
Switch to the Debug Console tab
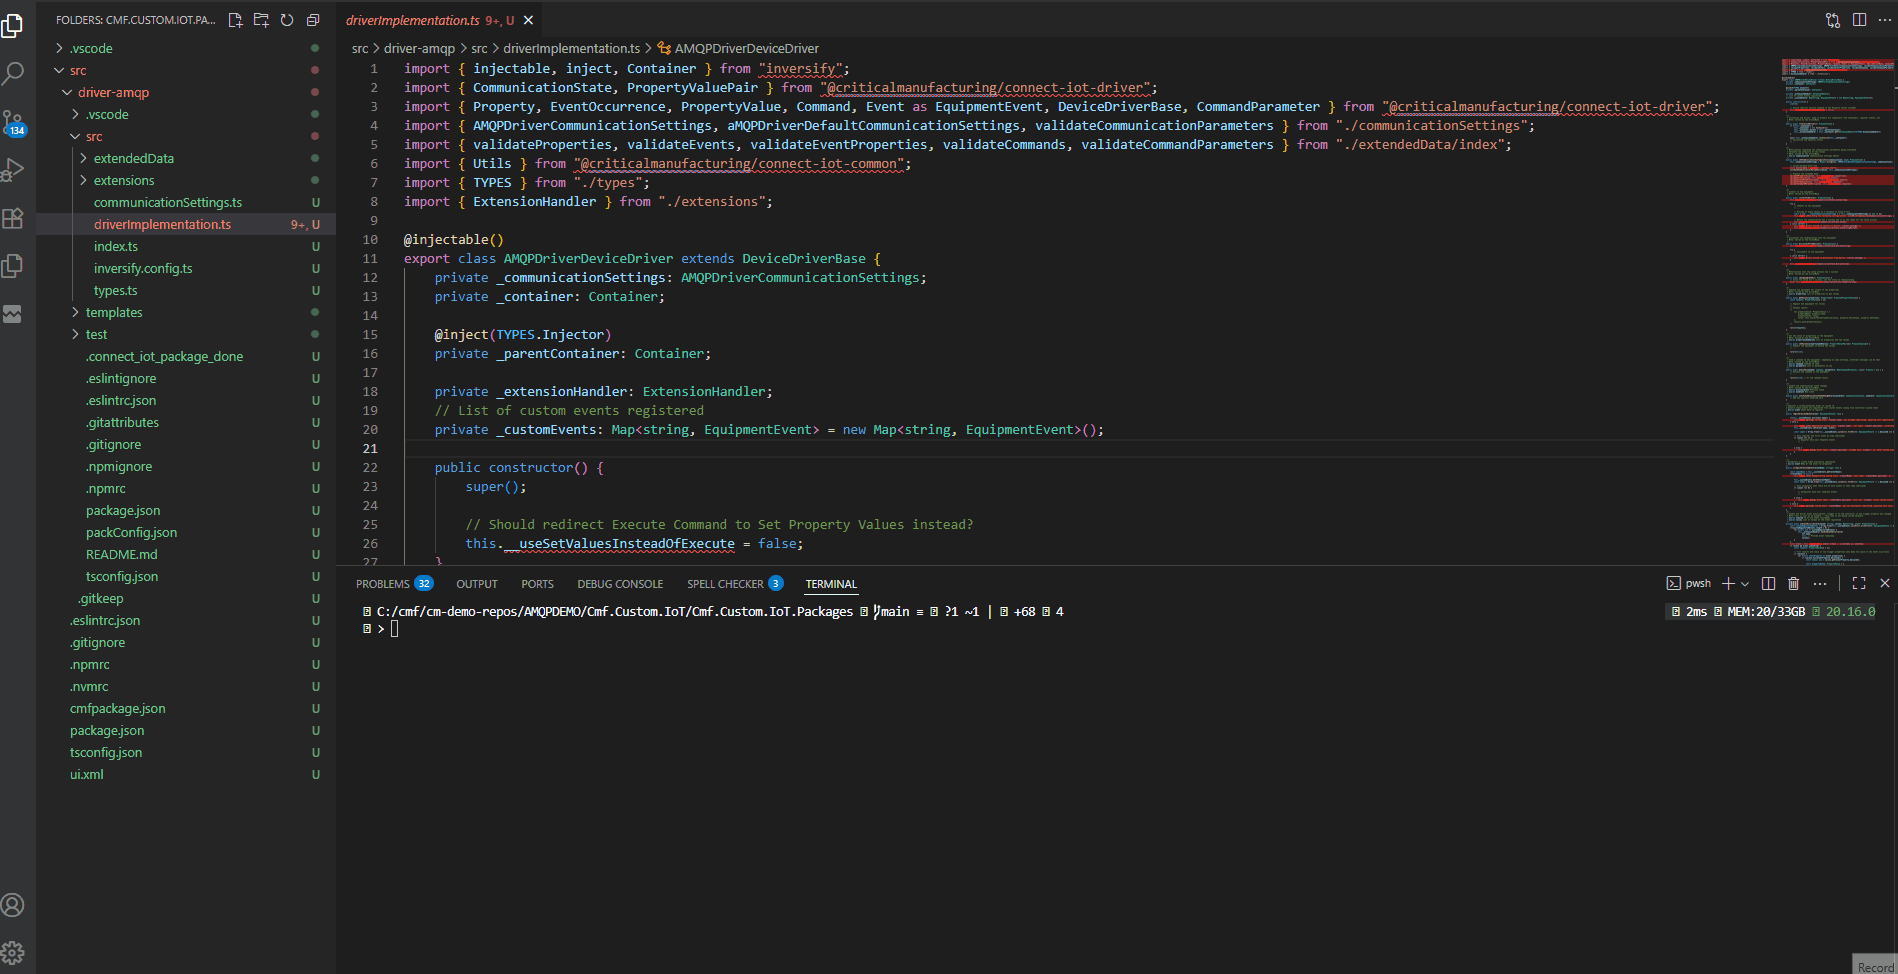620,584
